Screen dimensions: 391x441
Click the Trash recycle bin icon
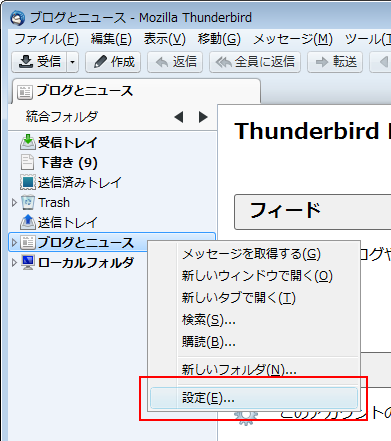pyautogui.click(x=28, y=202)
